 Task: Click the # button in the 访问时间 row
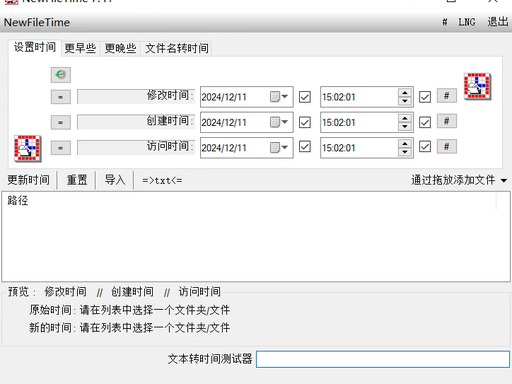point(447,147)
